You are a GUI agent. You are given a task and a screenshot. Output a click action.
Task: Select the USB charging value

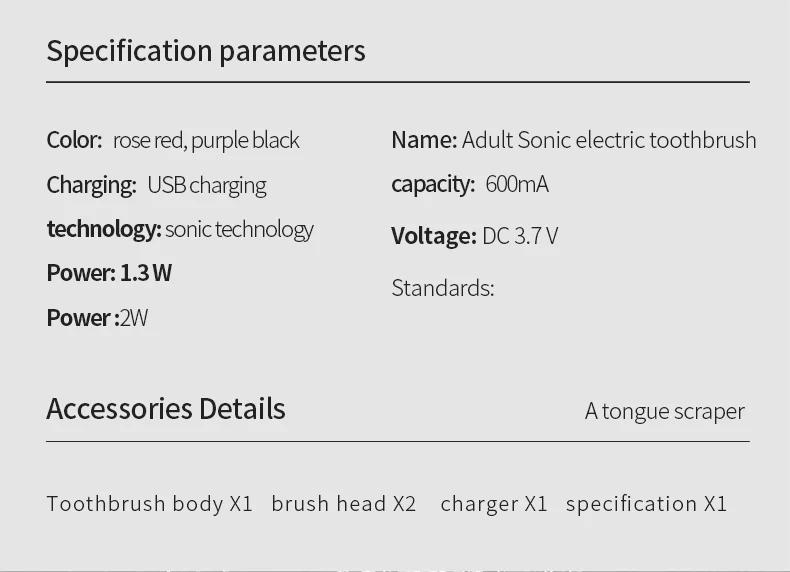point(207,185)
